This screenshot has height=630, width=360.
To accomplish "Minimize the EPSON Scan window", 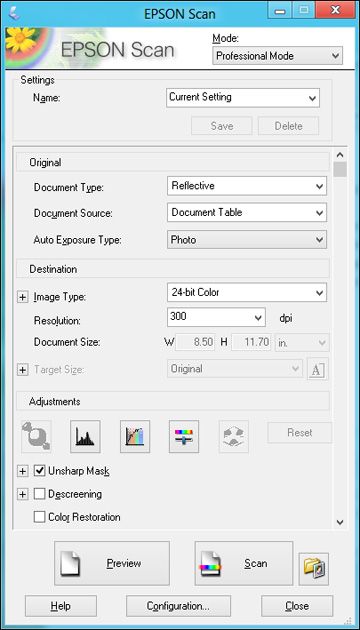I will tap(280, 11).
